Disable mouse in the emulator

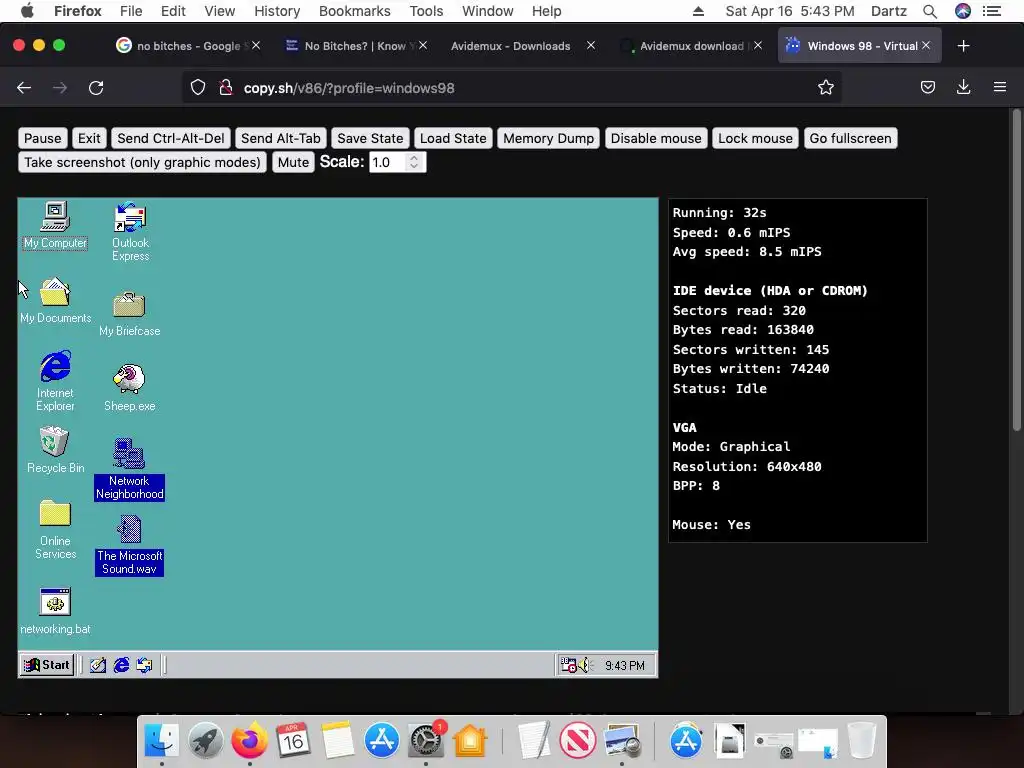pyautogui.click(x=656, y=138)
